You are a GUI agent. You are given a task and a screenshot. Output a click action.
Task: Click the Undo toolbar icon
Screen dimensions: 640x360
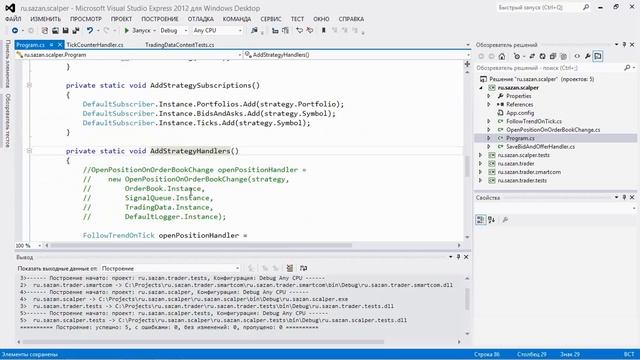pyautogui.click(x=90, y=31)
